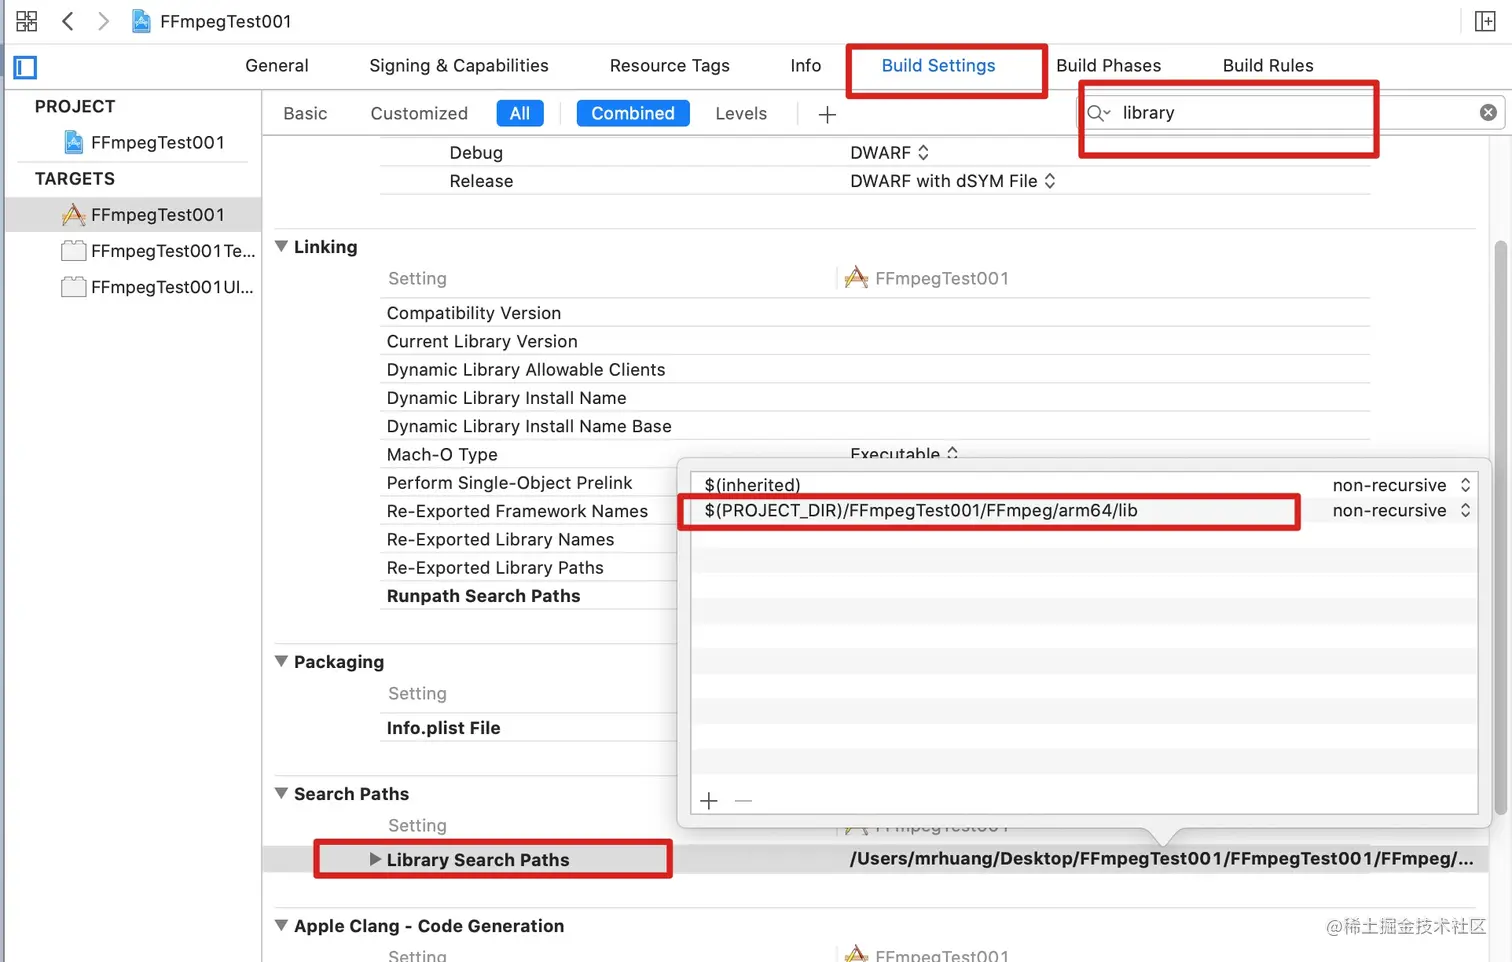This screenshot has width=1512, height=962.
Task: Show only Customized build settings
Action: click(419, 113)
